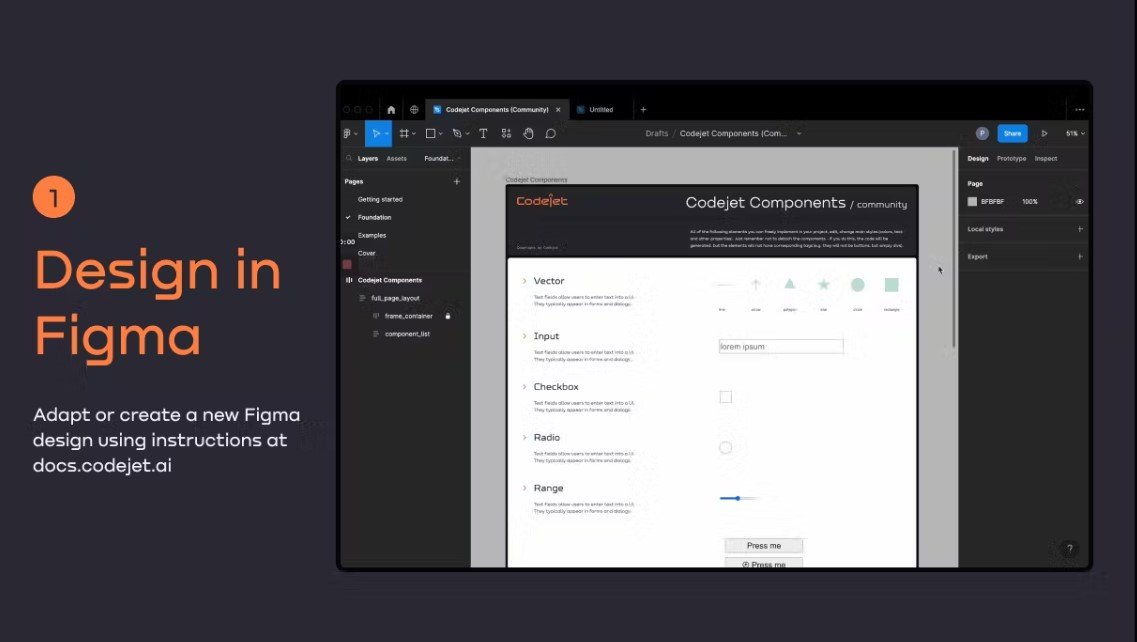Click the search icon in Layers panel
Viewport: 1137px width, 642px height.
[349, 158]
